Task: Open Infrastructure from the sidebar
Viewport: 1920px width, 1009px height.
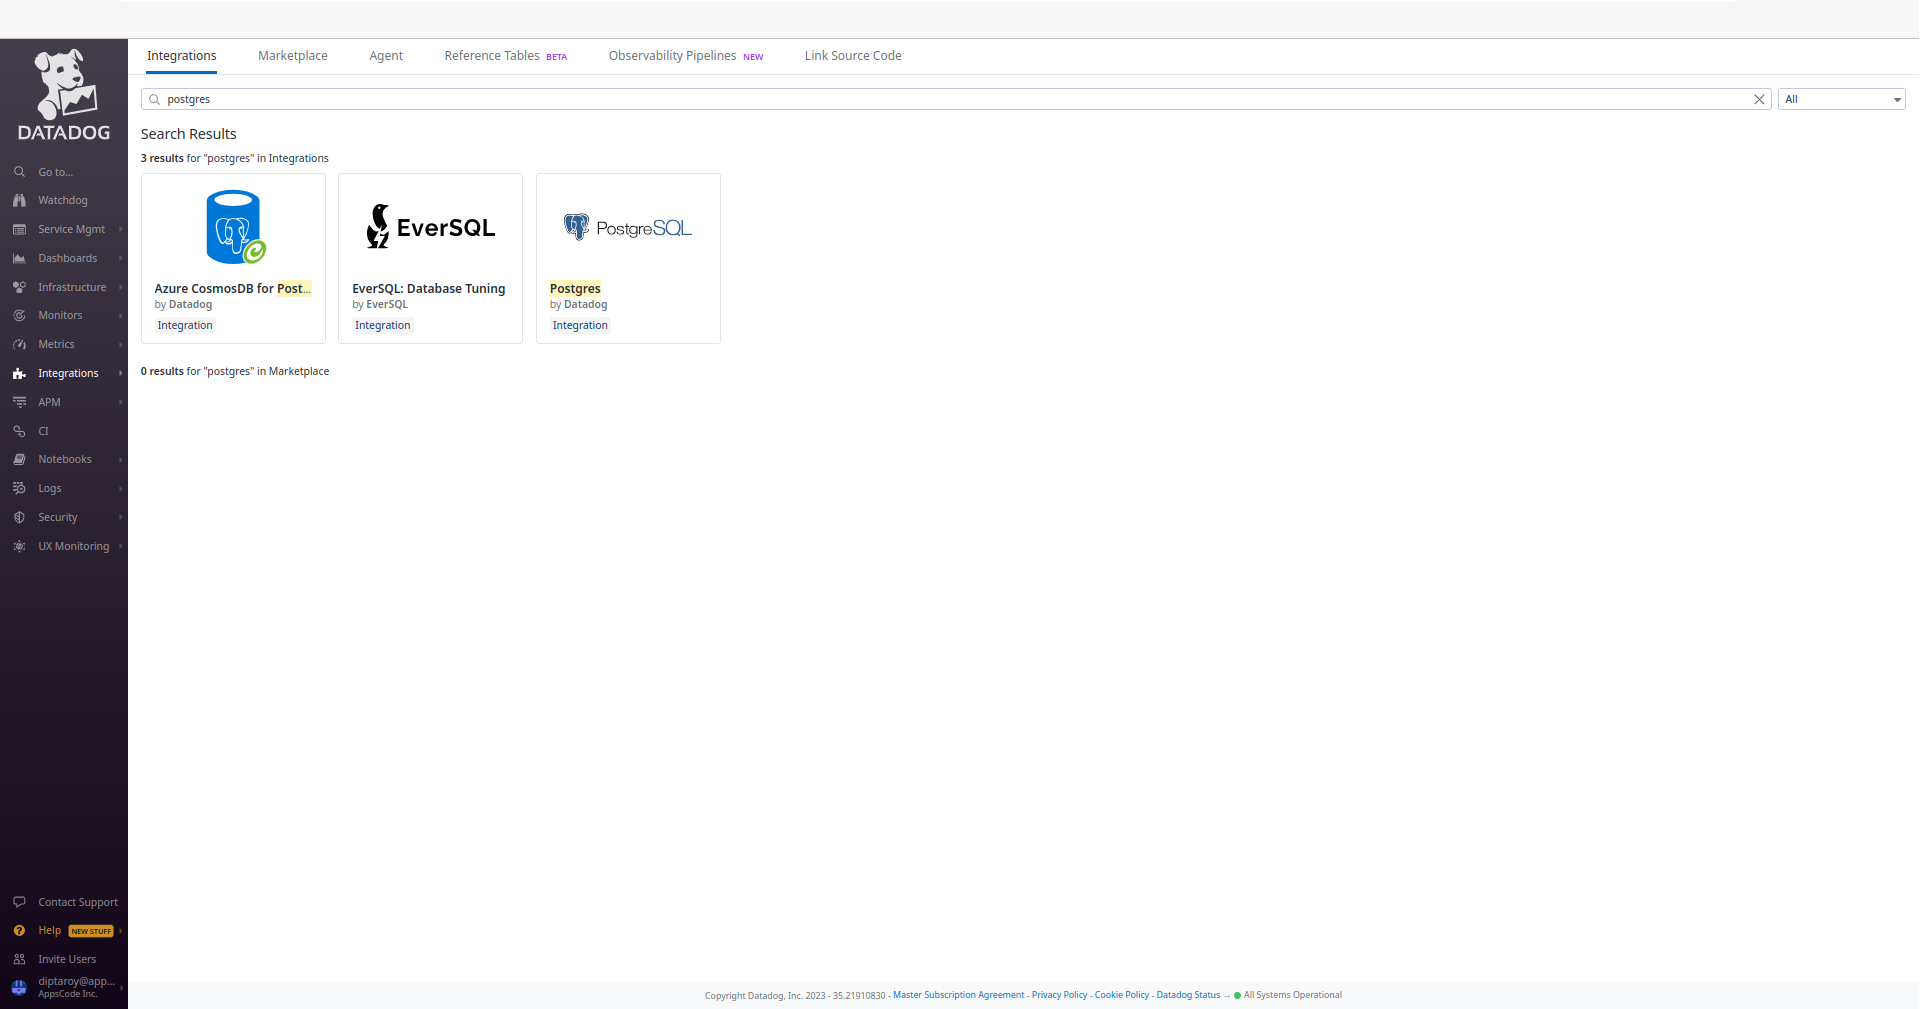Action: coord(20,287)
